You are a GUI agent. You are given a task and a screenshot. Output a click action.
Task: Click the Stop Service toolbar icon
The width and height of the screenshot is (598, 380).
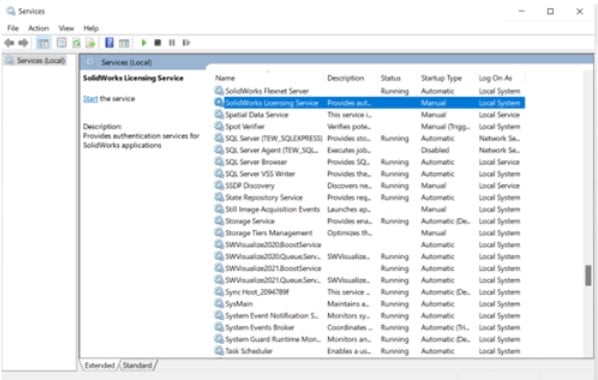[158, 43]
